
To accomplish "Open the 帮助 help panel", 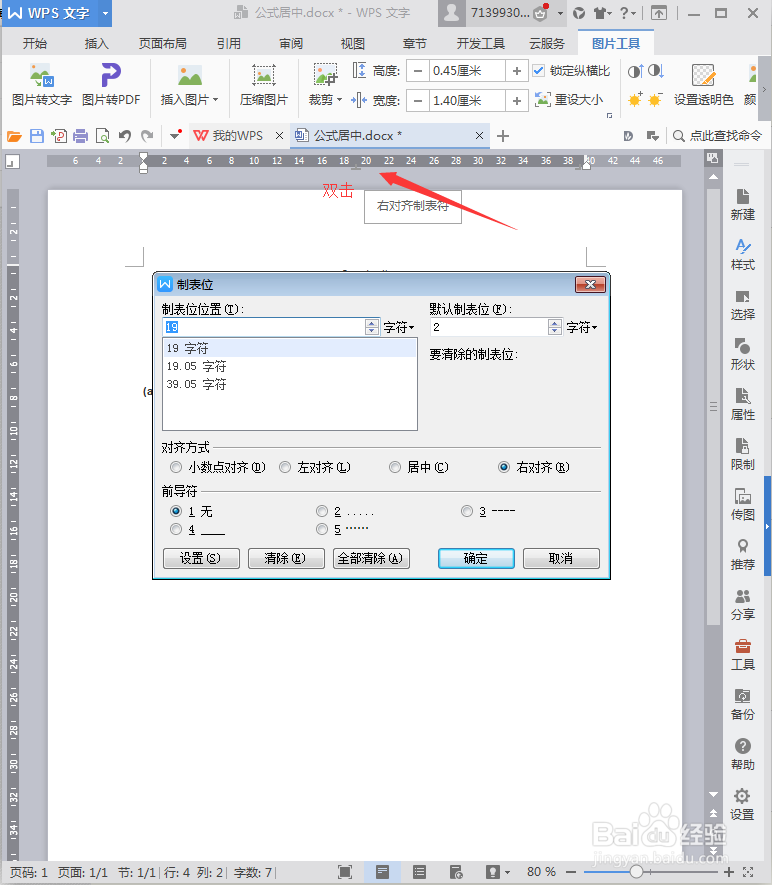I will tap(742, 754).
